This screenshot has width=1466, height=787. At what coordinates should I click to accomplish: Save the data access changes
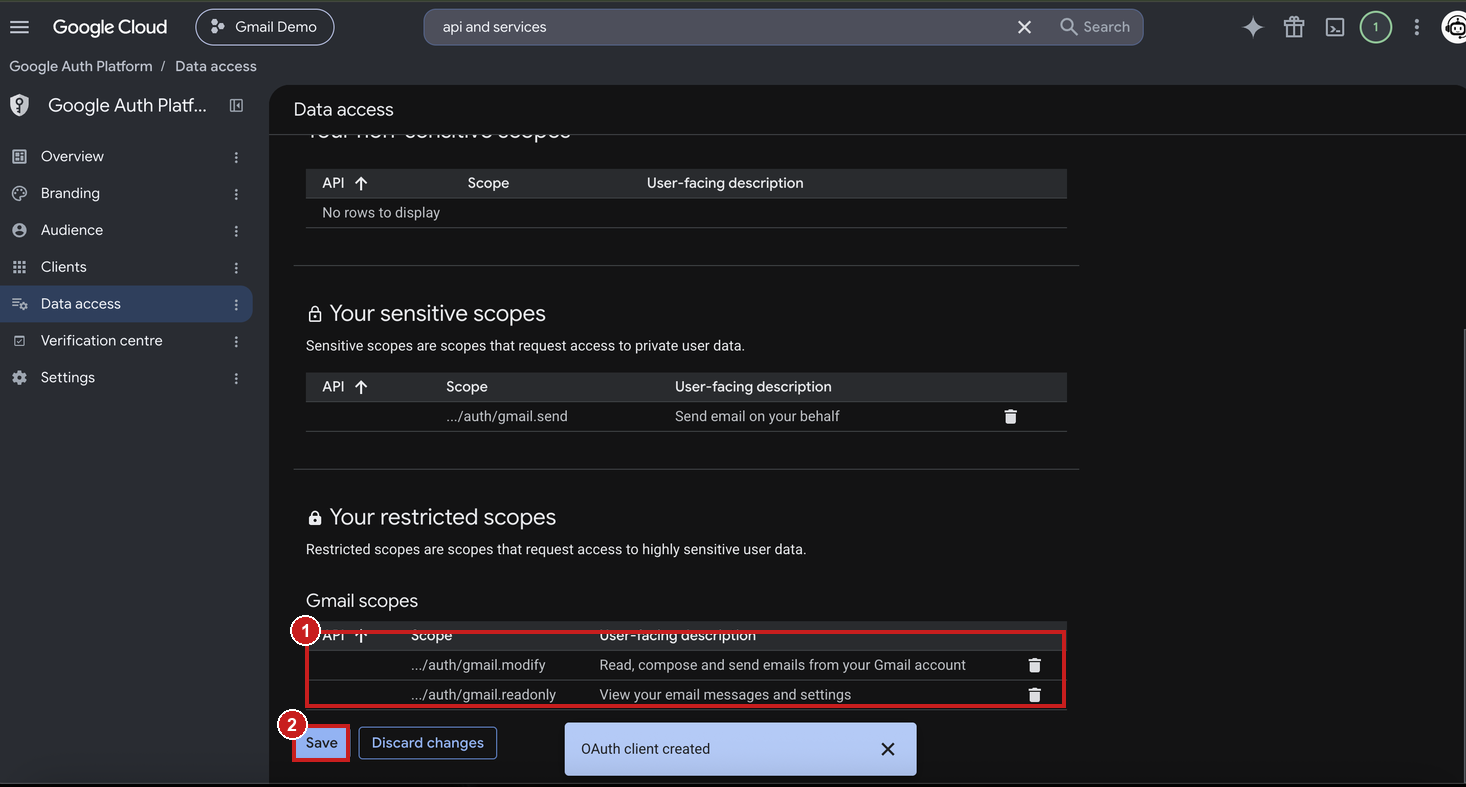coord(322,743)
